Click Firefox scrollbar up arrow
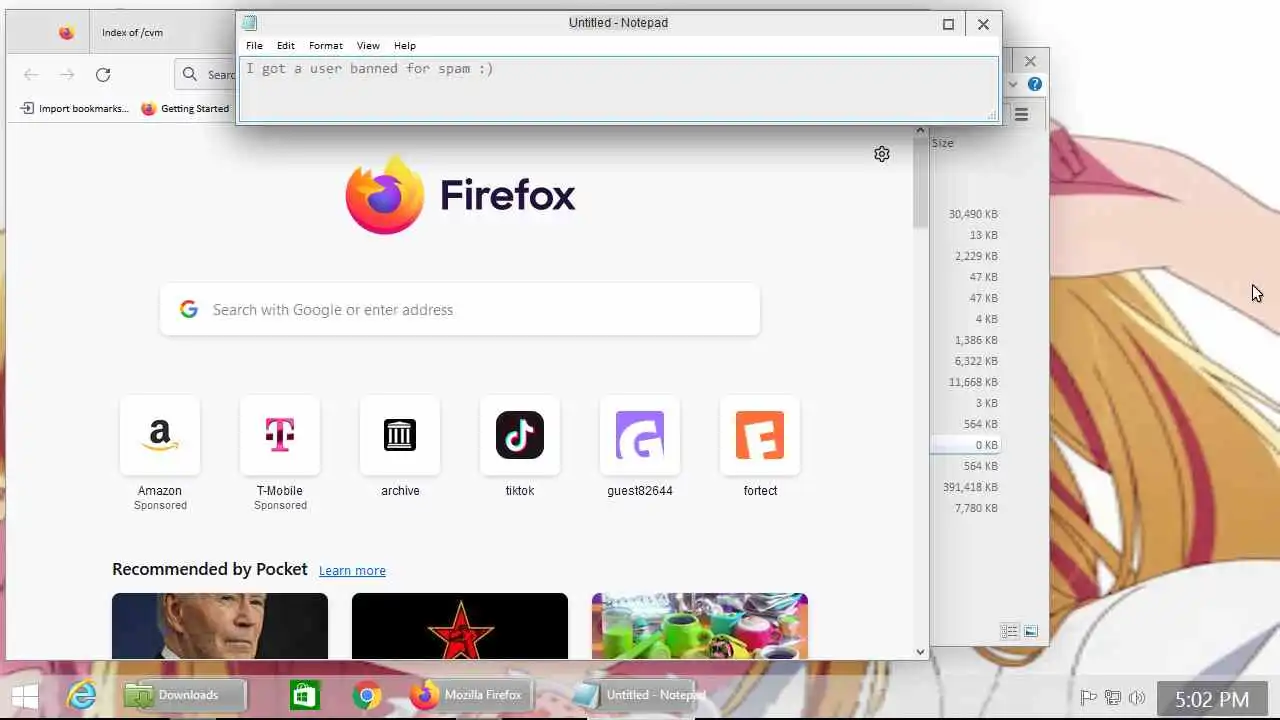Screen dimensions: 1280x720 pos(921,131)
